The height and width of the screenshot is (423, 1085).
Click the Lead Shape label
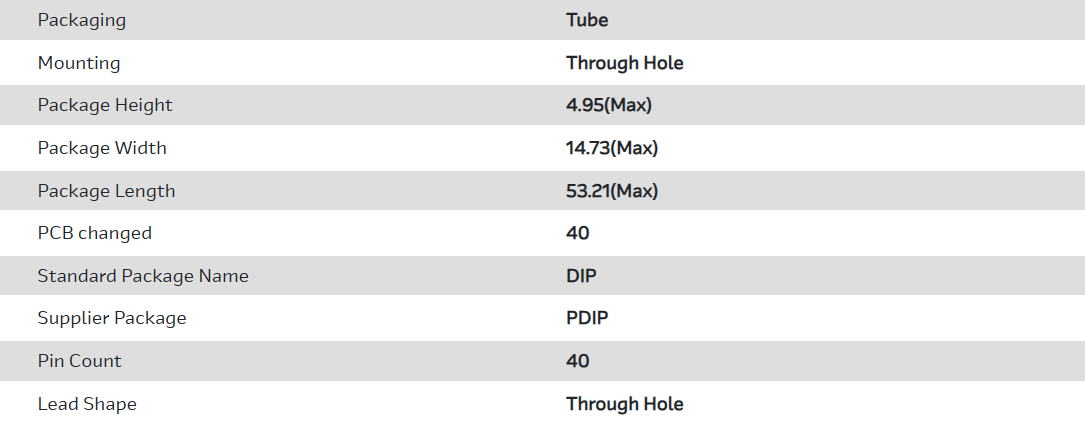[x=87, y=404]
